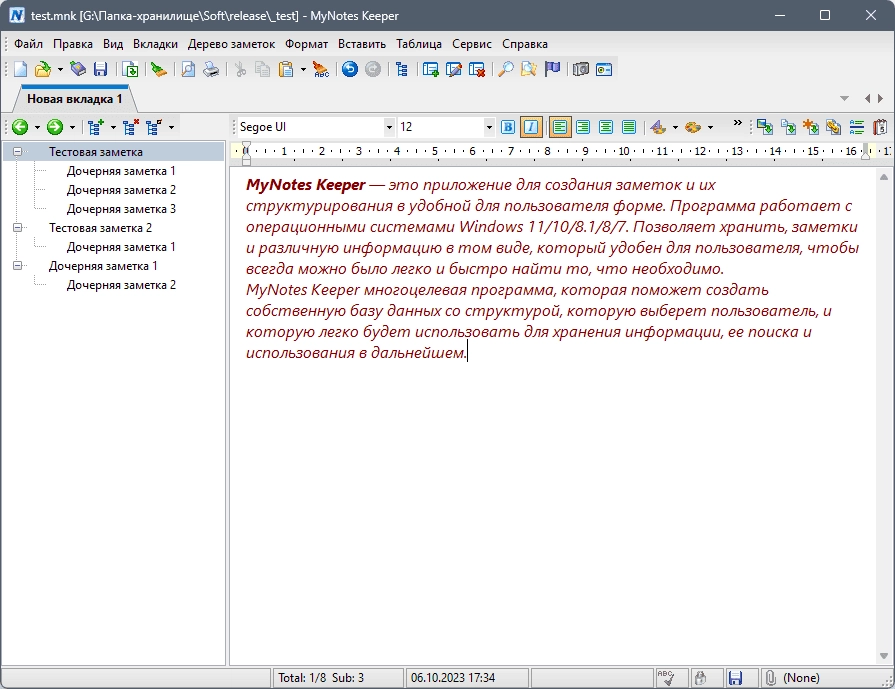Click the 06.10.2023 17:34 status date
Image resolution: width=895 pixels, height=689 pixels.
453,678
